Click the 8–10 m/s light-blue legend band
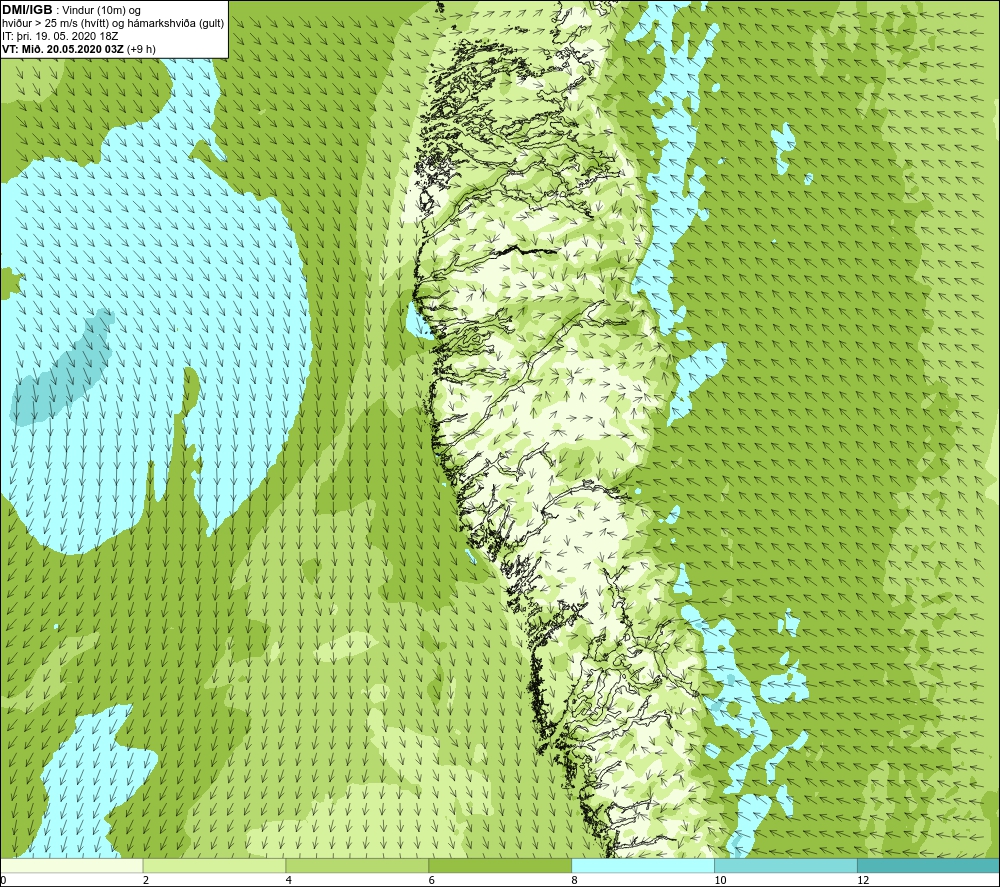This screenshot has height=887, width=1000. (x=643, y=865)
